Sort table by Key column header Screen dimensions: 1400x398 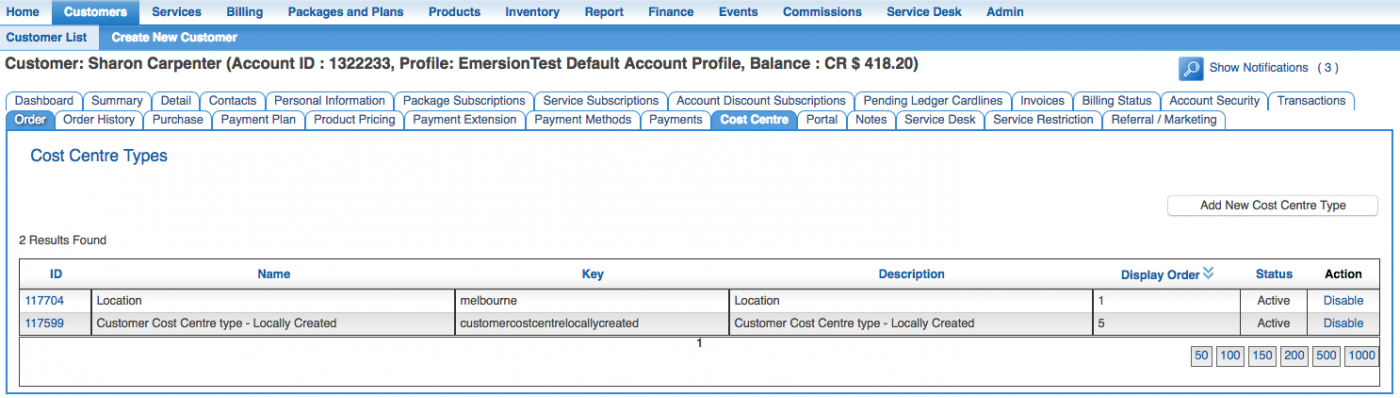point(593,274)
